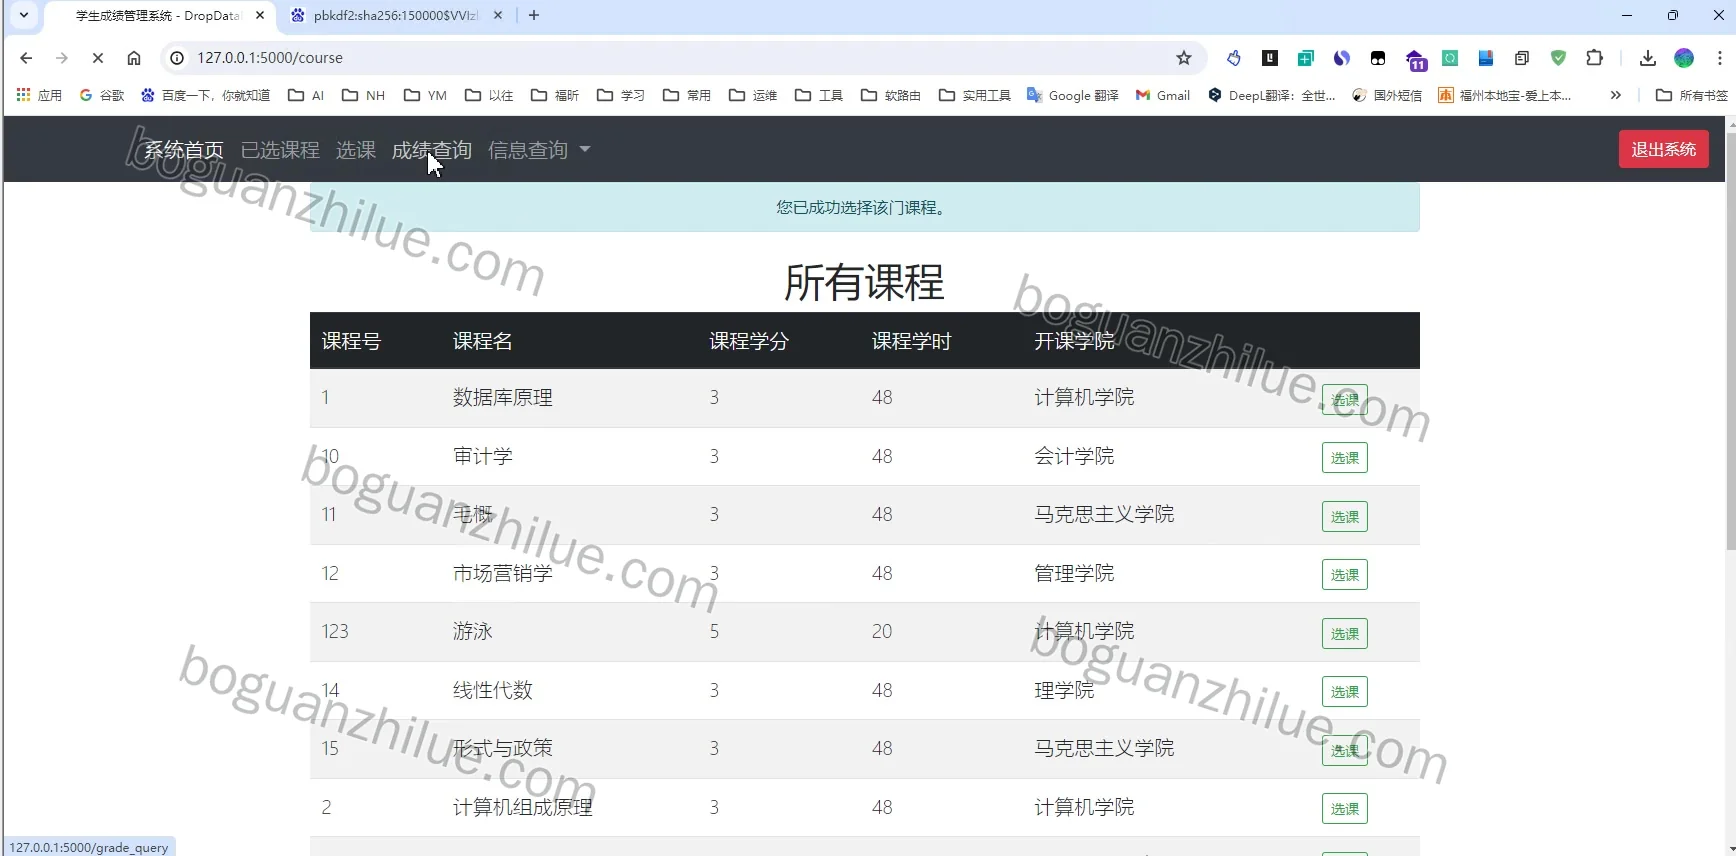This screenshot has width=1736, height=856.
Task: Open the extensions puzzle icon
Action: click(x=1595, y=58)
